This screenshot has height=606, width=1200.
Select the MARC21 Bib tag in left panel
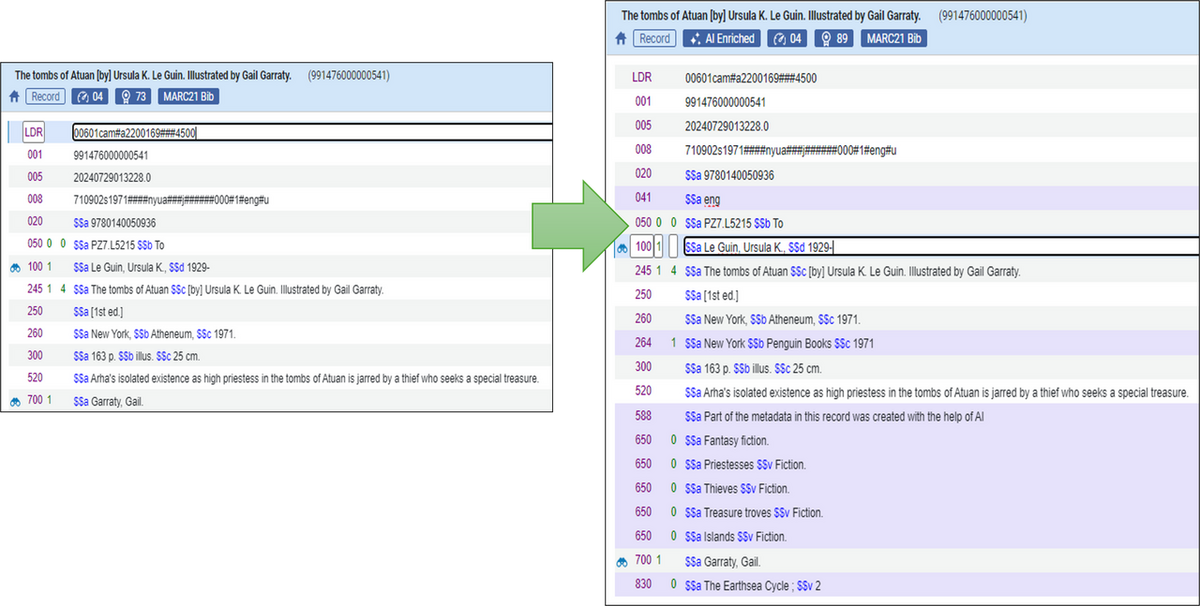pyautogui.click(x=188, y=97)
